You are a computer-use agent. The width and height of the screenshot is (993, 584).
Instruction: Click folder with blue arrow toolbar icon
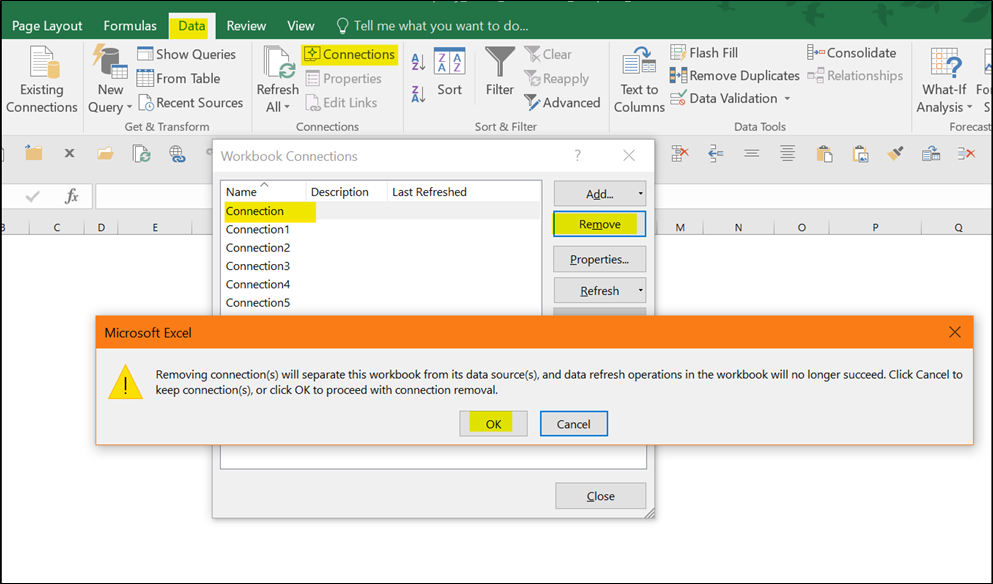(x=33, y=153)
